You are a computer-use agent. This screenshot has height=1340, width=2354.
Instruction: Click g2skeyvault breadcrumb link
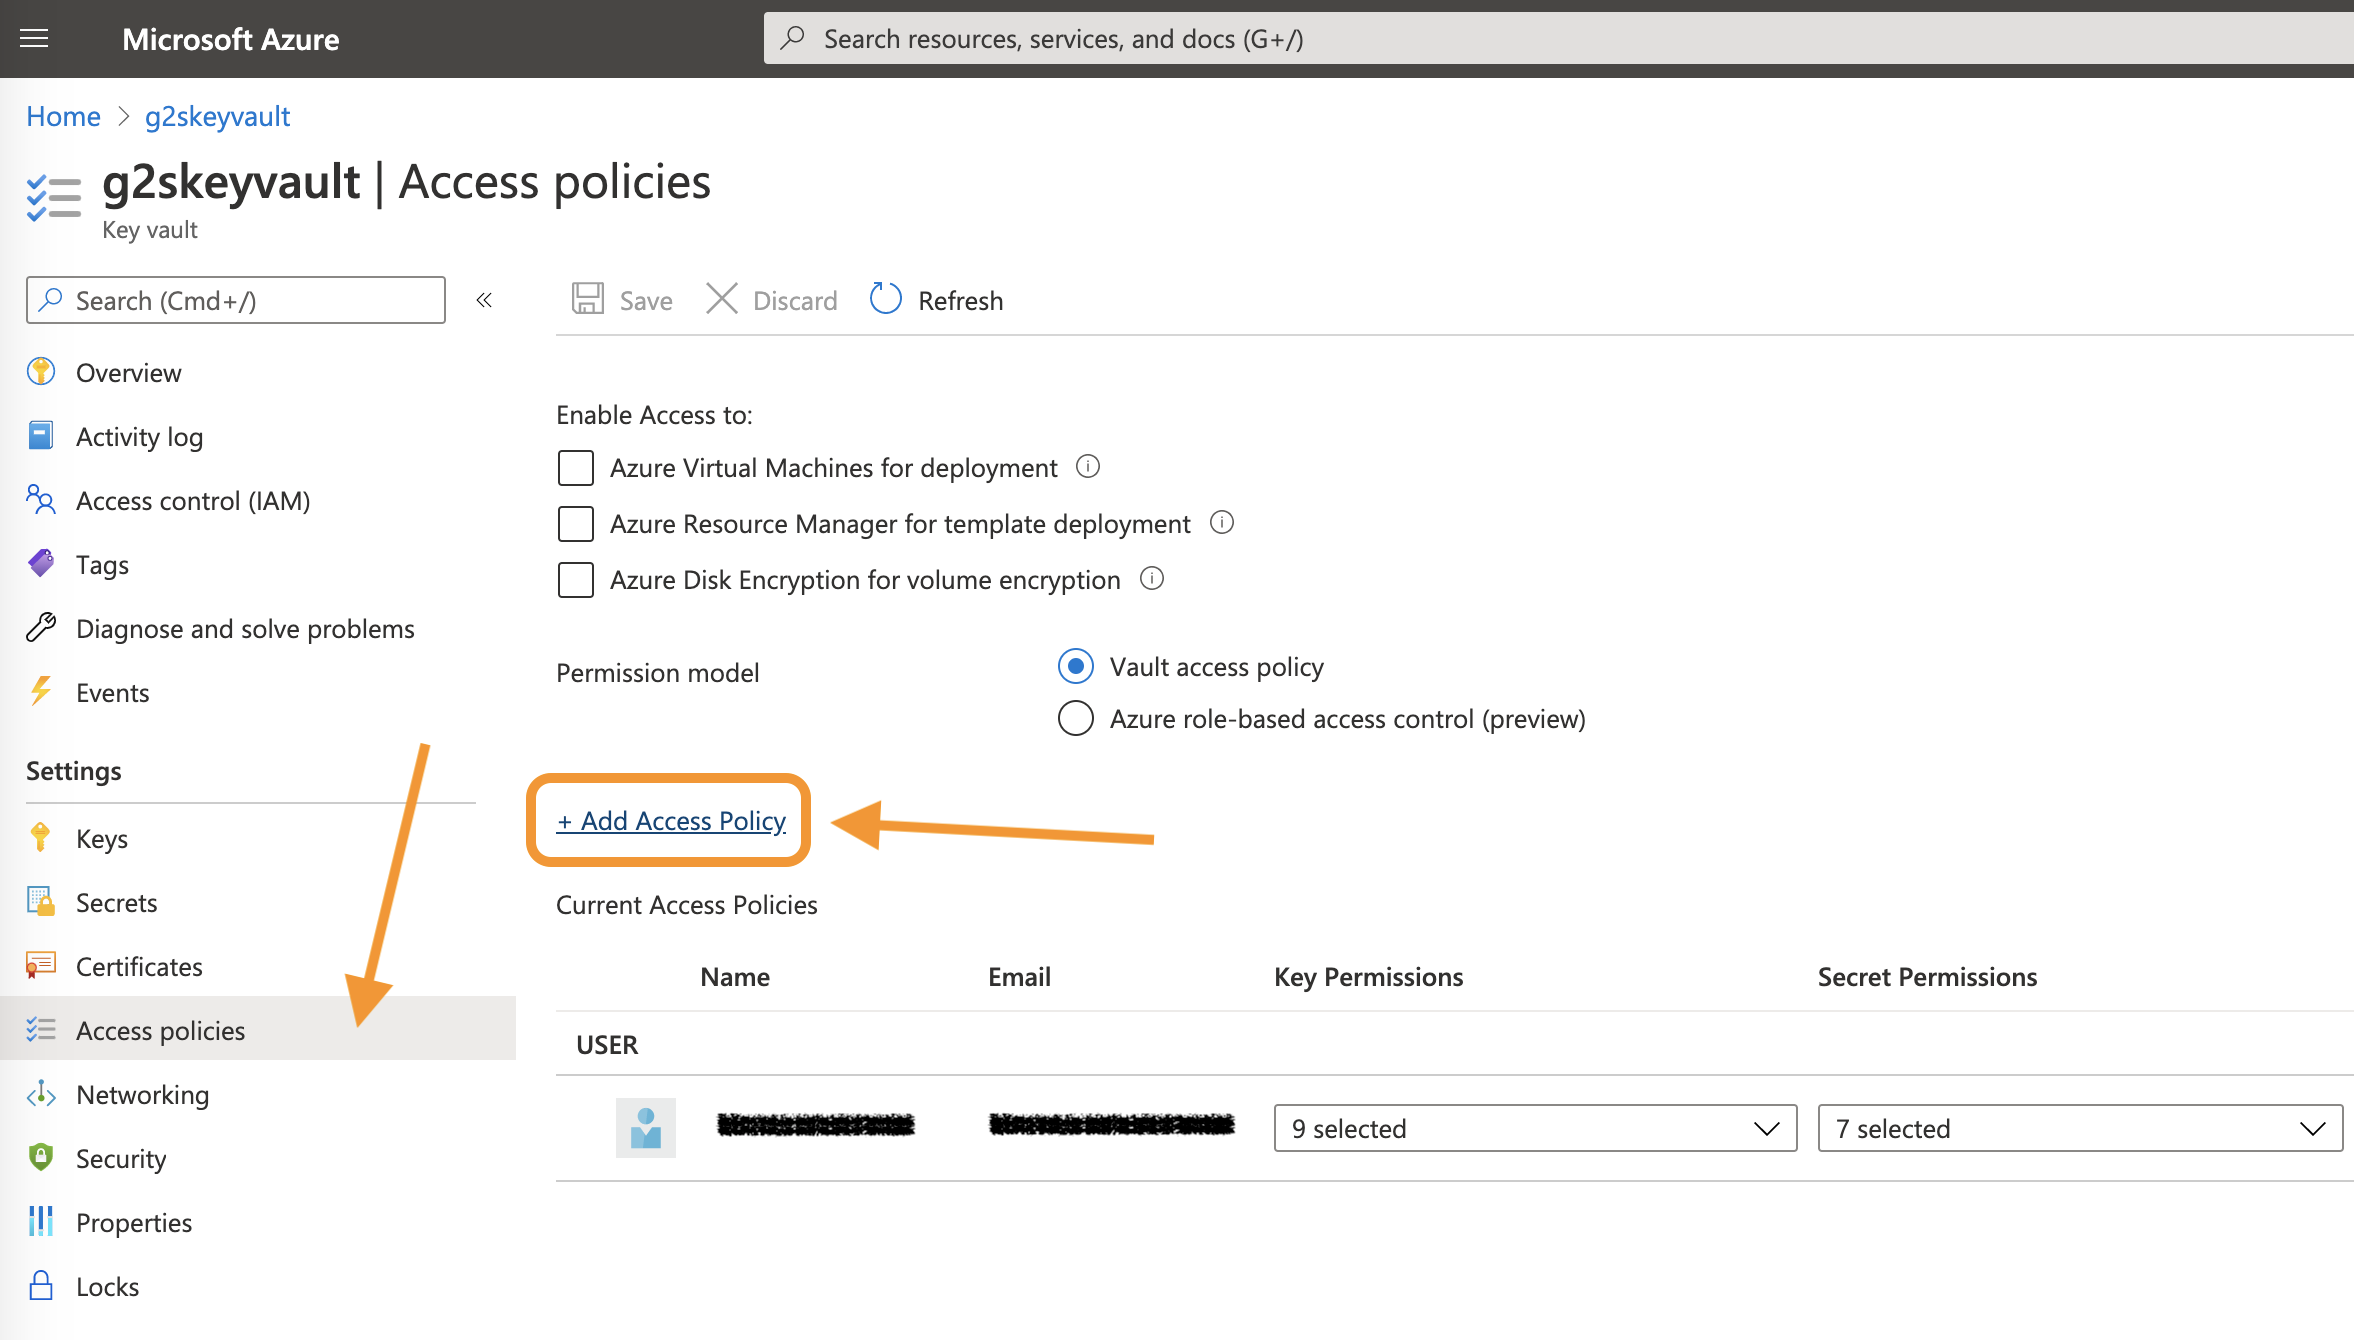(x=218, y=116)
